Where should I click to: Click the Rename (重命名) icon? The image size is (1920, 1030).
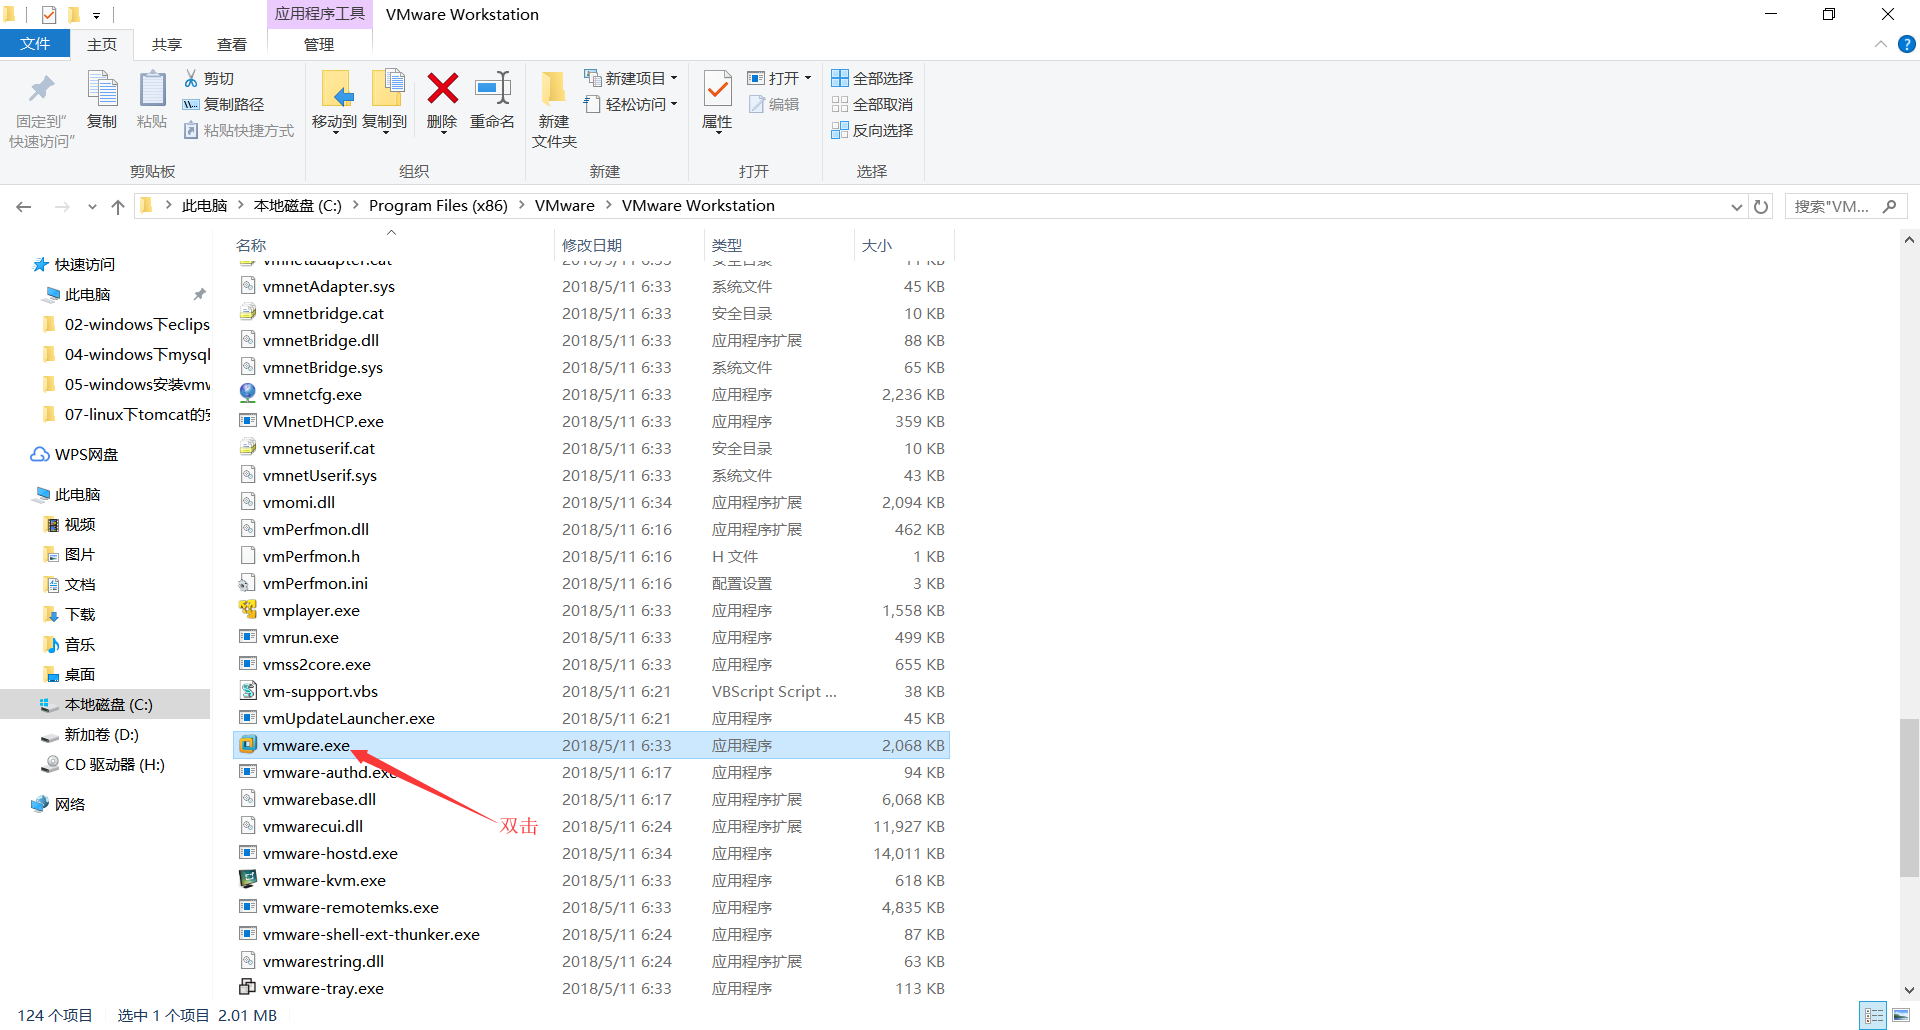492,88
